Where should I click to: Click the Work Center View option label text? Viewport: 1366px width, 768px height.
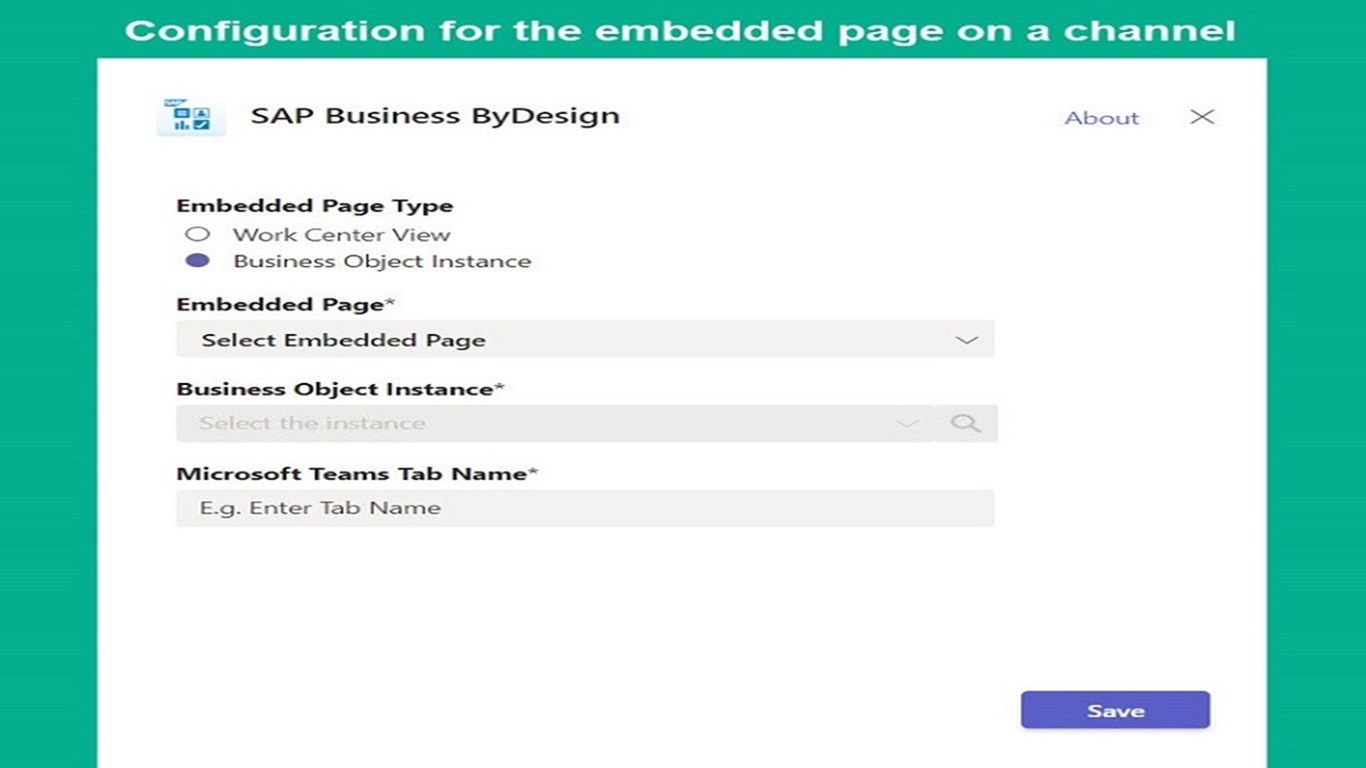pyautogui.click(x=341, y=235)
